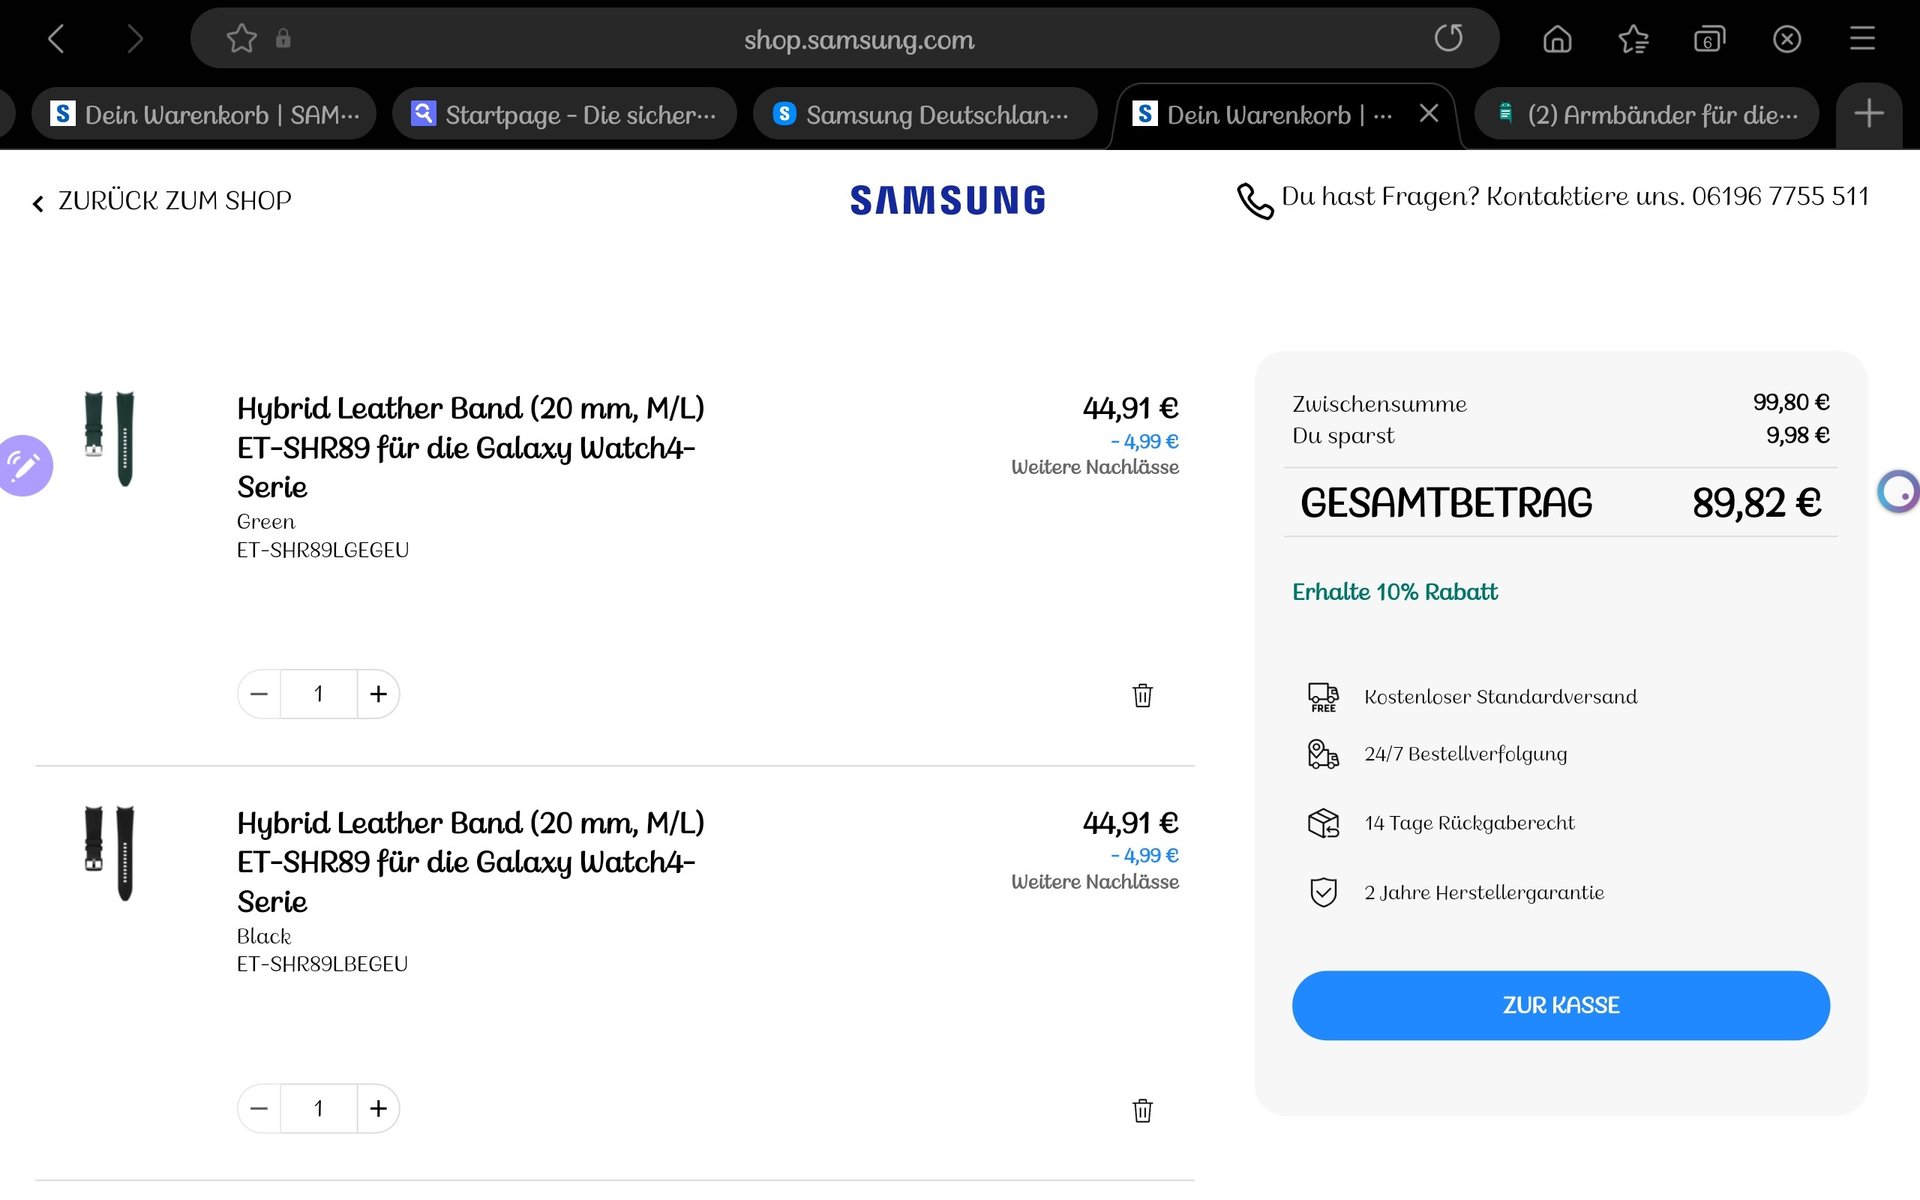
Task: Click the GESAMTBETRAG amount 89,82 €
Action: [x=1756, y=502]
